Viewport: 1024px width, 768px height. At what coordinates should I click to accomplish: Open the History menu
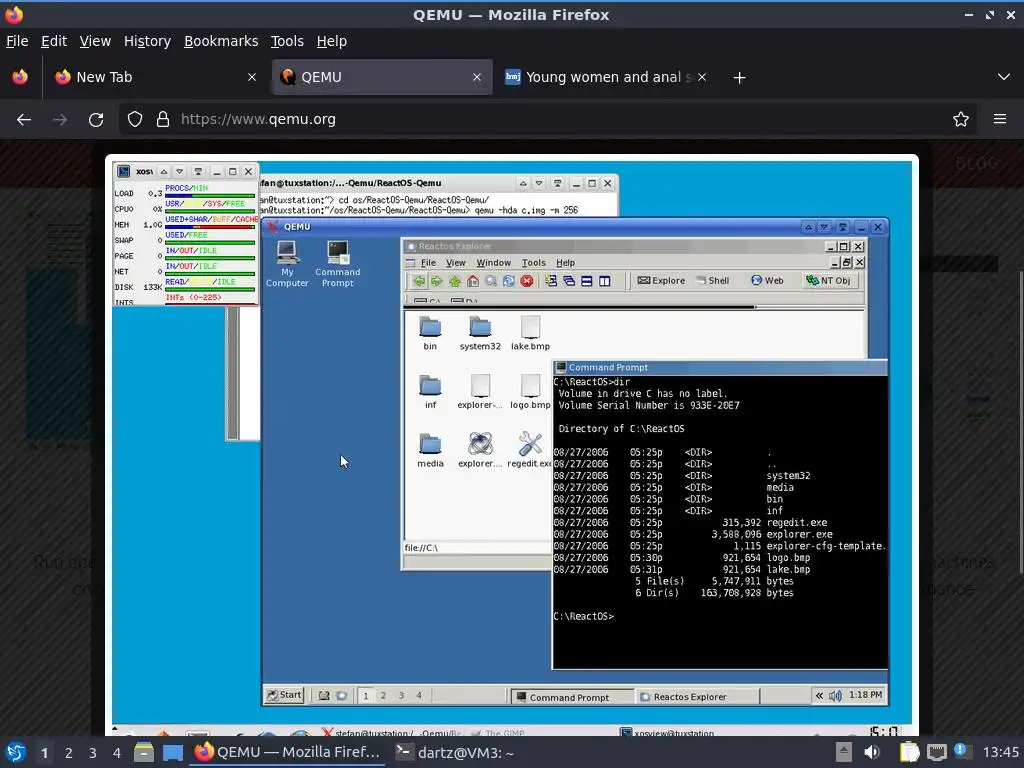(147, 41)
